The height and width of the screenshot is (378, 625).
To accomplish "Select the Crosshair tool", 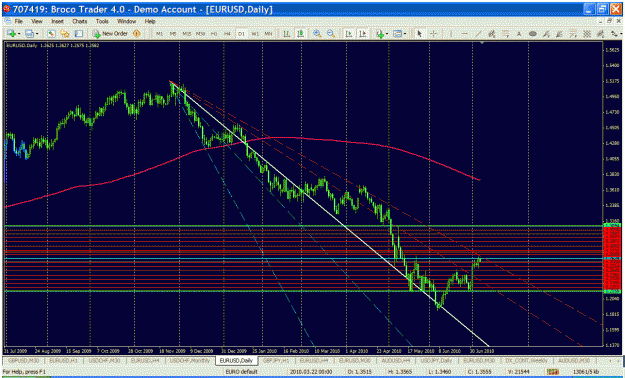I will [x=433, y=34].
